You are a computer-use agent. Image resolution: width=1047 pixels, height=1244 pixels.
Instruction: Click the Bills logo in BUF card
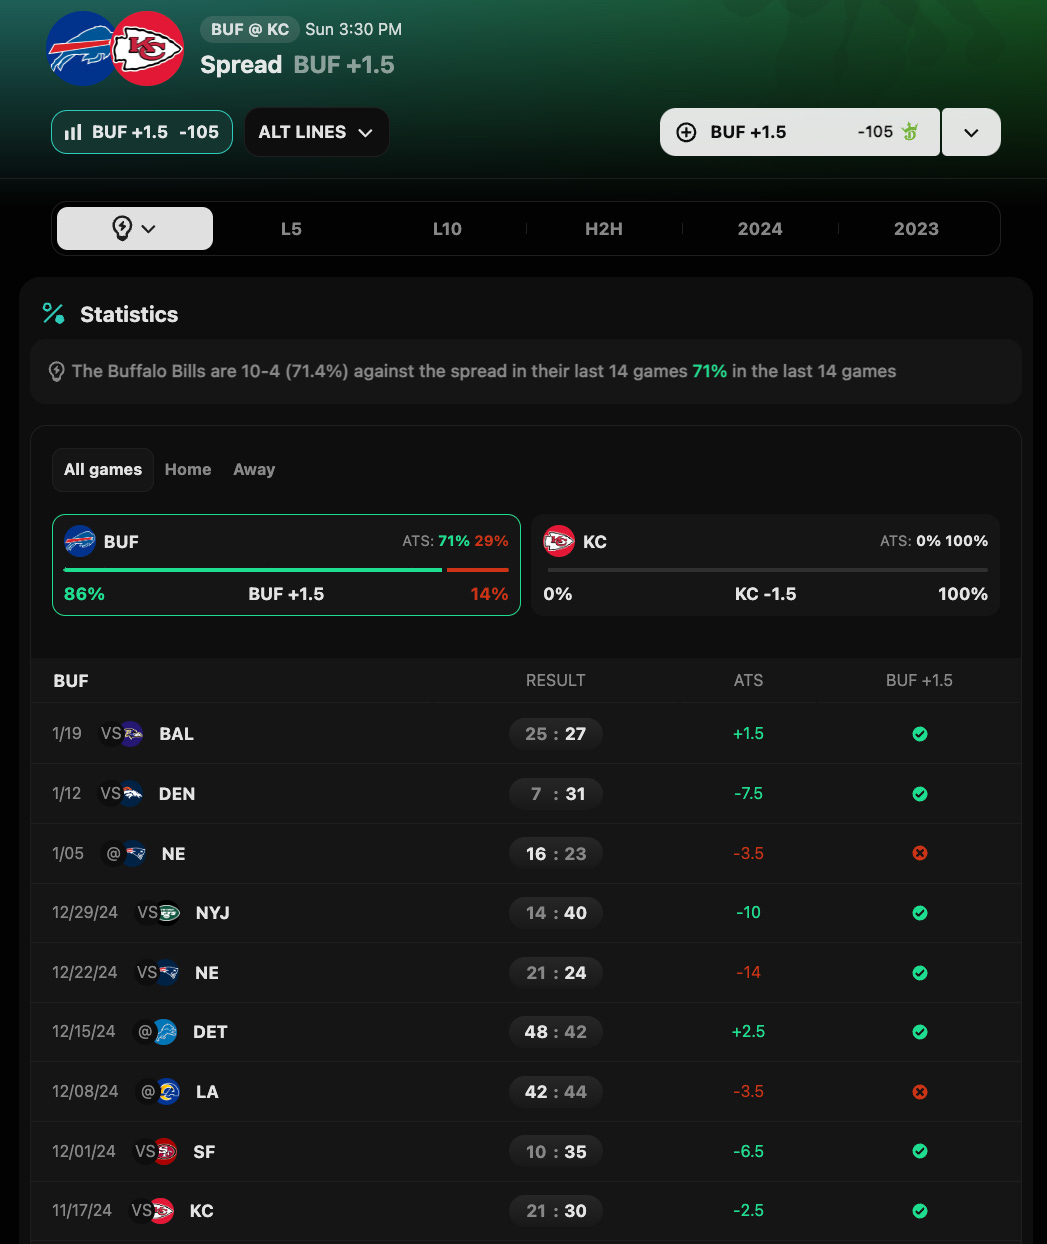80,541
